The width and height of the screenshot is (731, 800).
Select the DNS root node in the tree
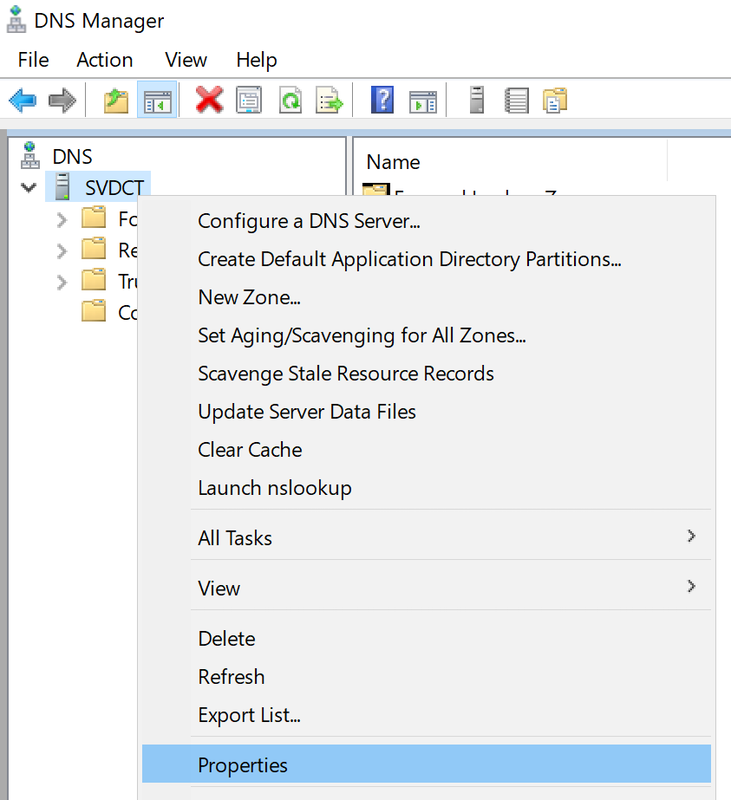[x=72, y=157]
